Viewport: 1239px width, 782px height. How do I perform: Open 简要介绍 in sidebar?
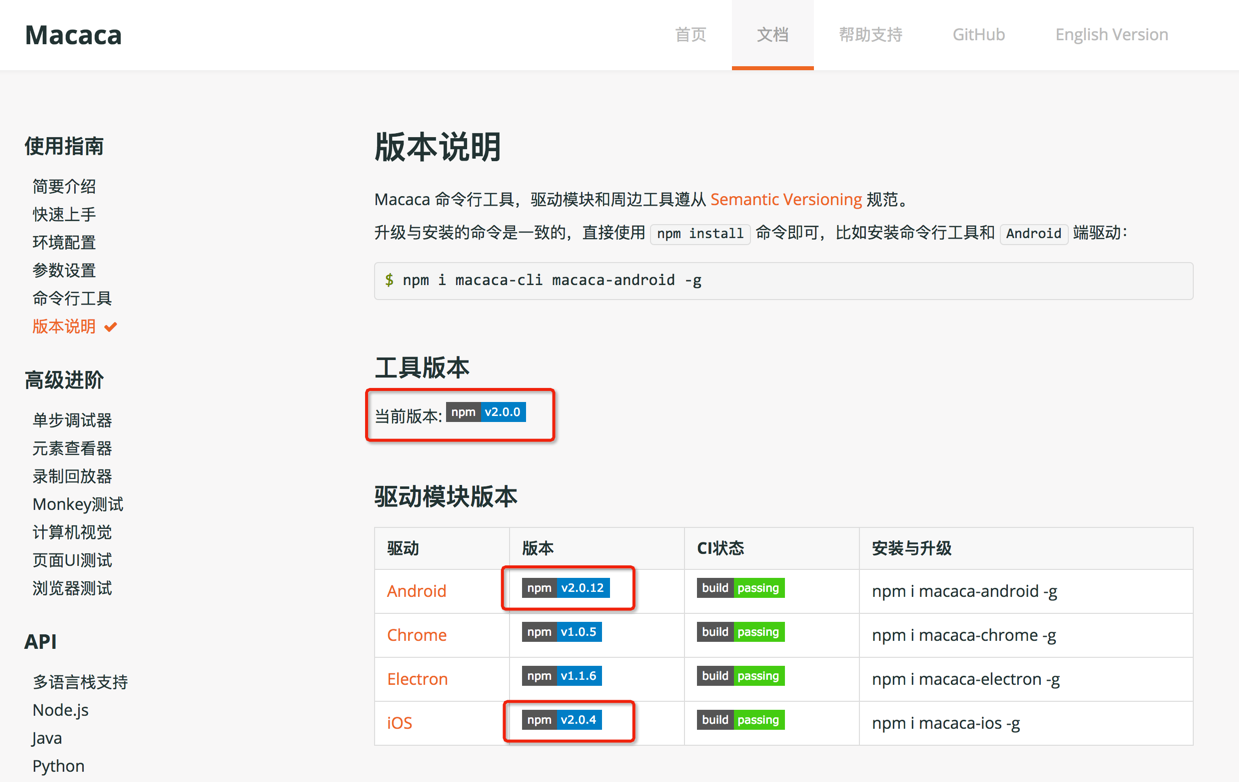click(64, 186)
